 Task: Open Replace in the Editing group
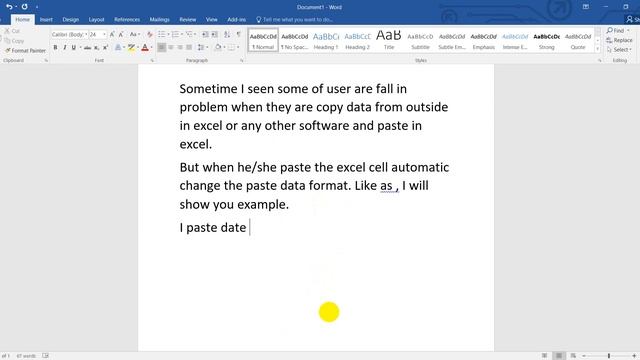pyautogui.click(x=619, y=40)
